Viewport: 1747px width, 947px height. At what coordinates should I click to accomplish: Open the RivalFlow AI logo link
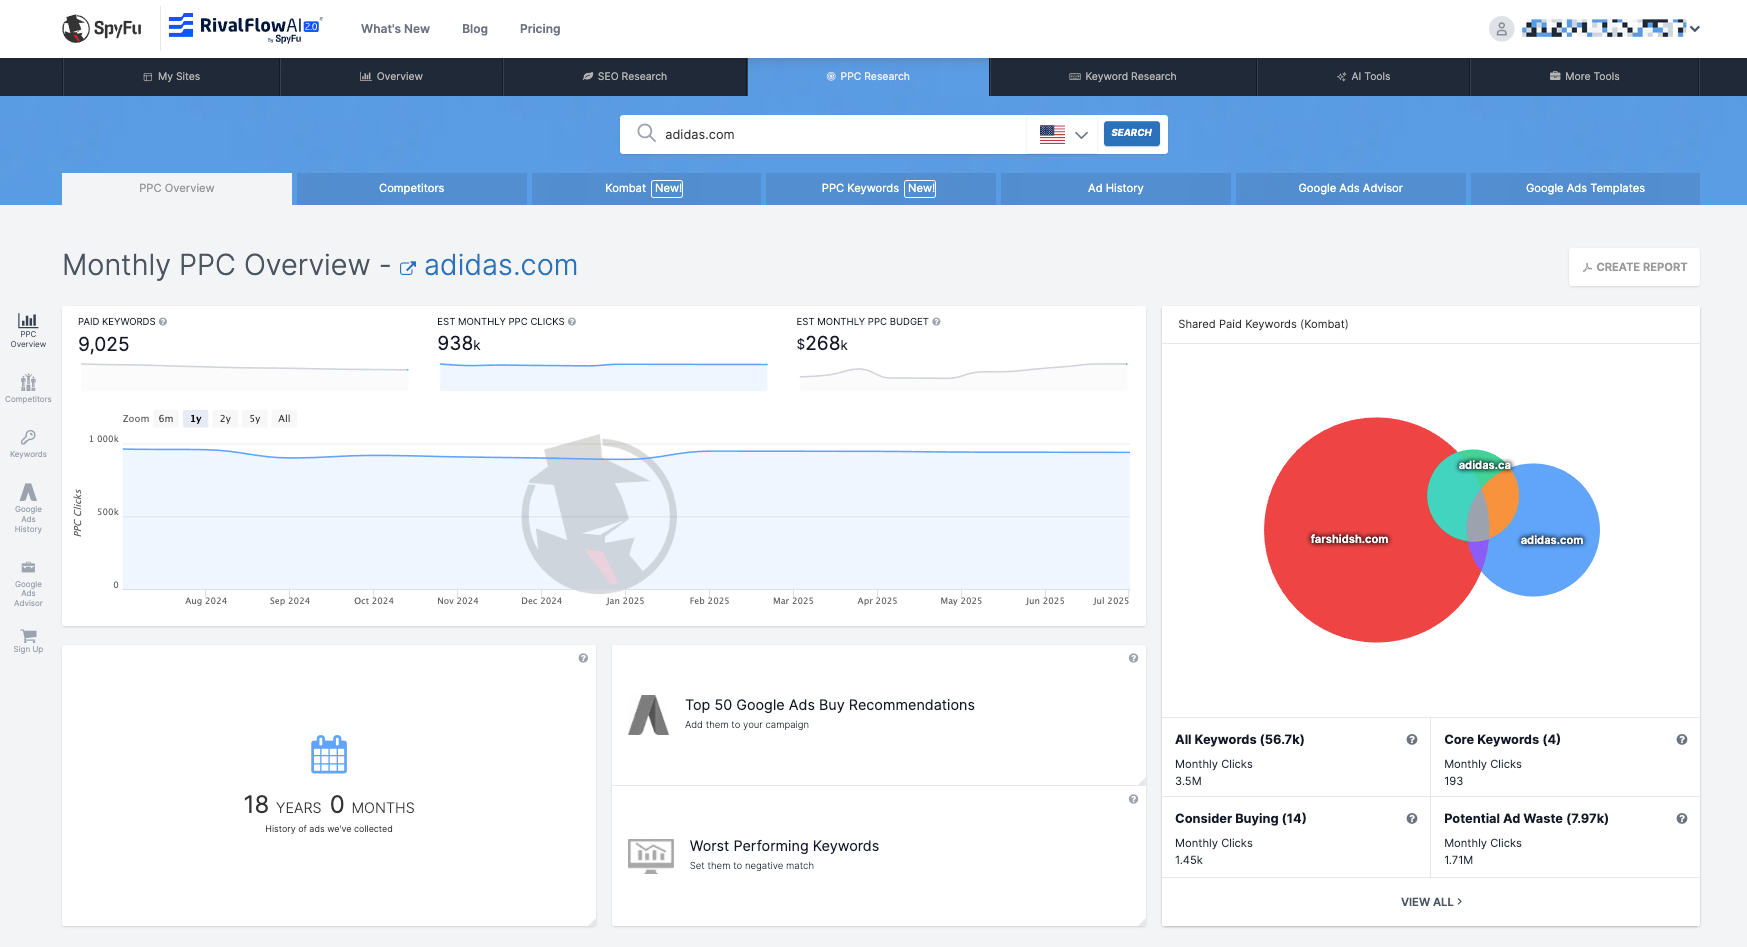(x=245, y=28)
